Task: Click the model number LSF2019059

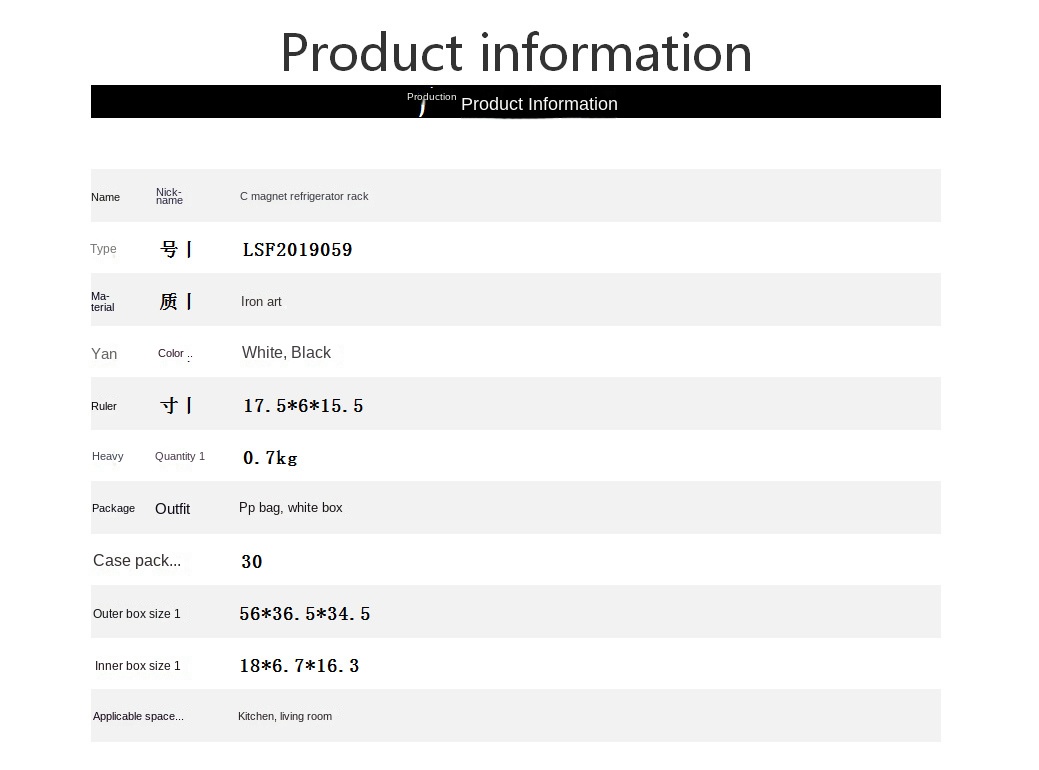Action: (x=297, y=250)
